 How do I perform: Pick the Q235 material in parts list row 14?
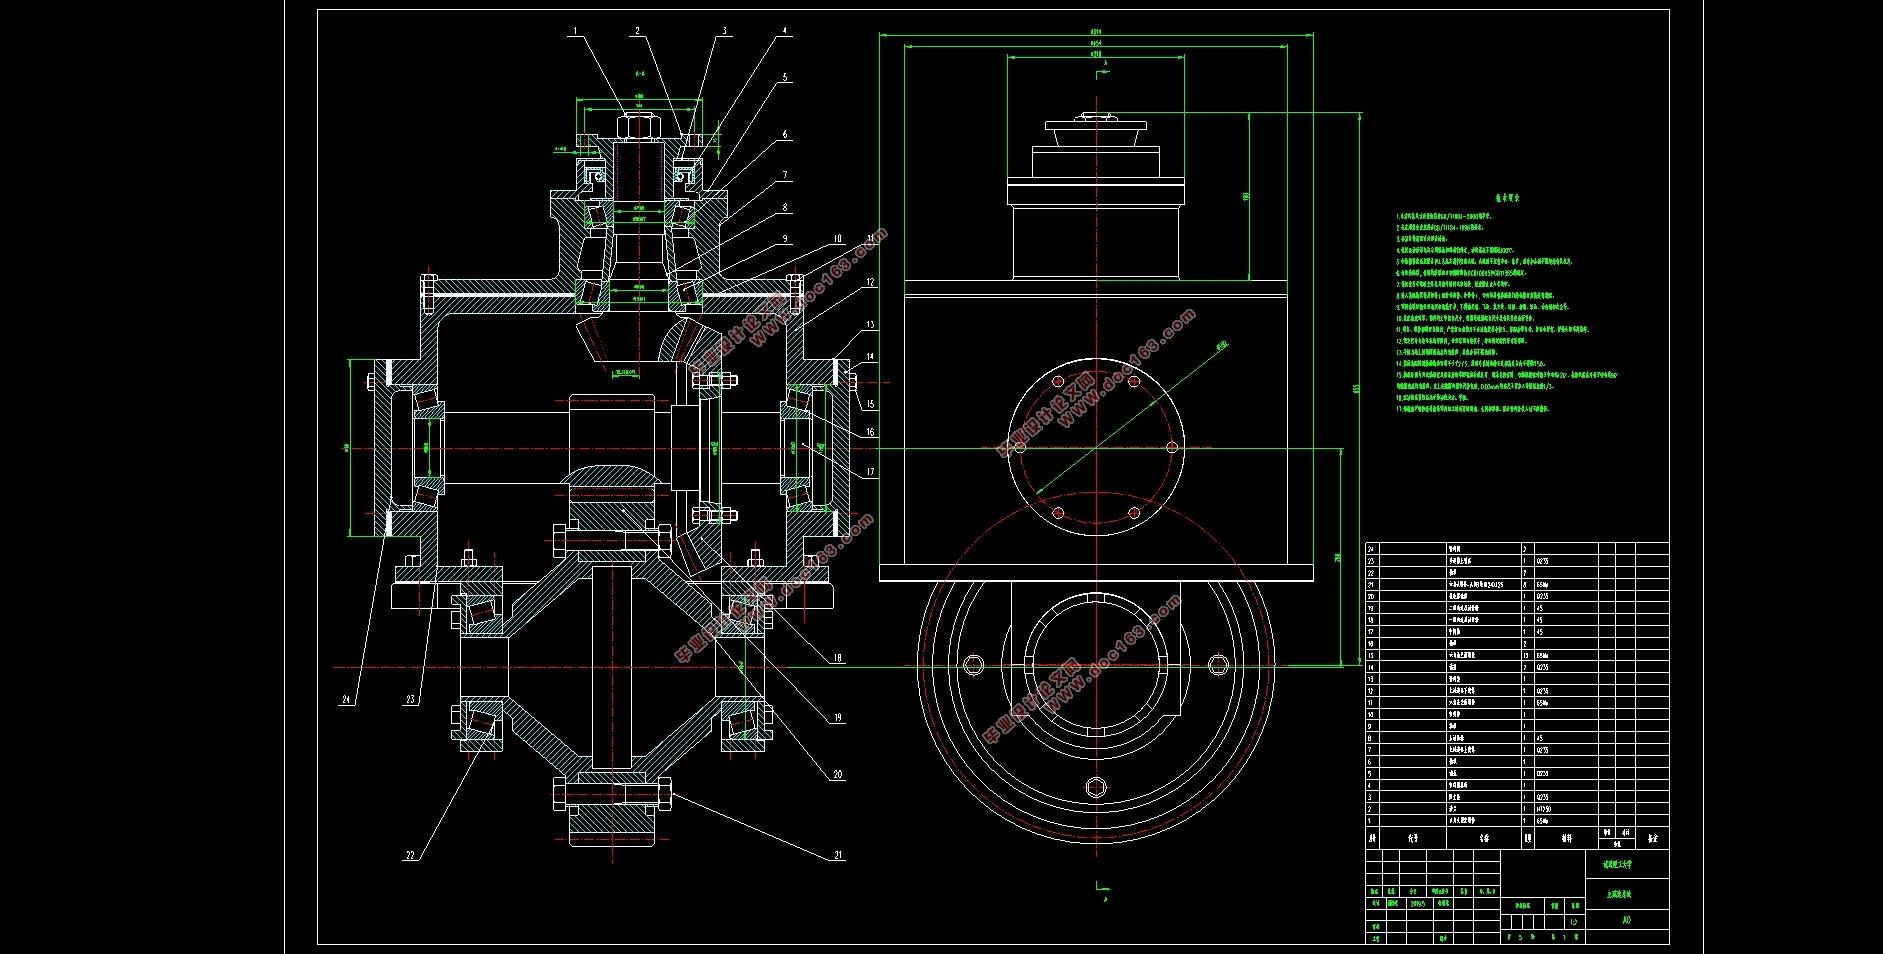tap(1542, 667)
